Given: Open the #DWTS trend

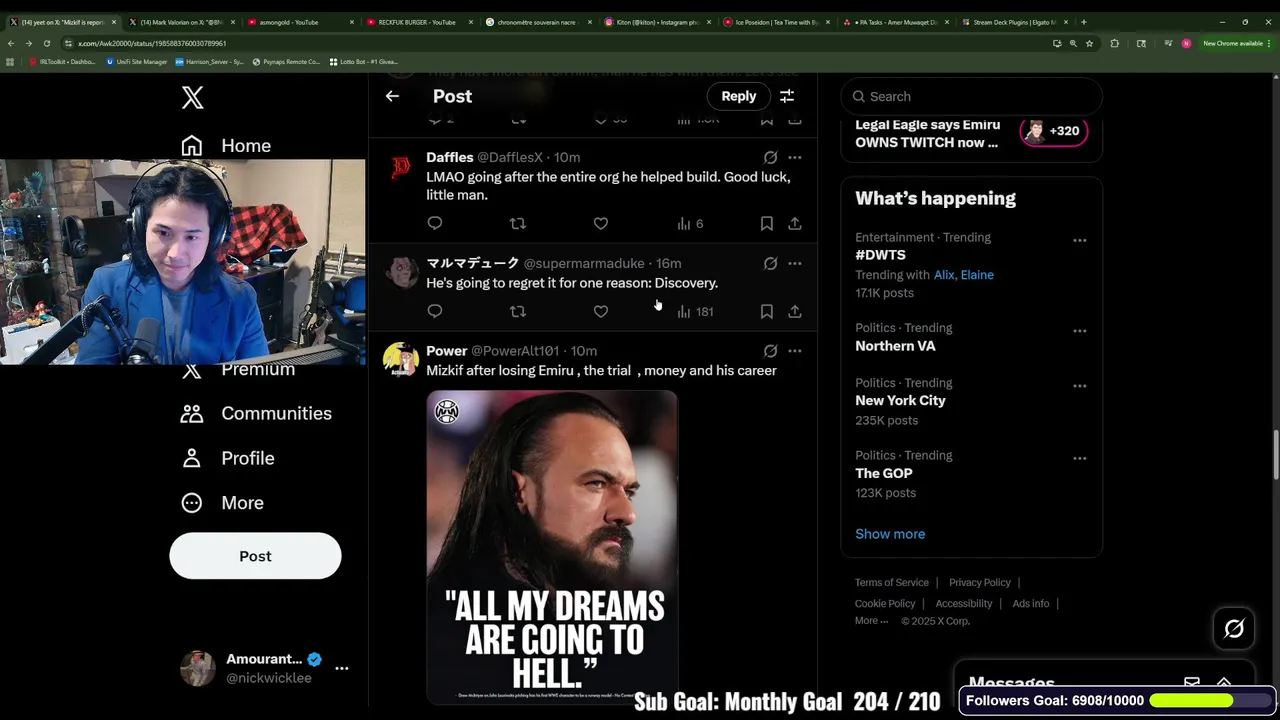Looking at the screenshot, I should [880, 255].
